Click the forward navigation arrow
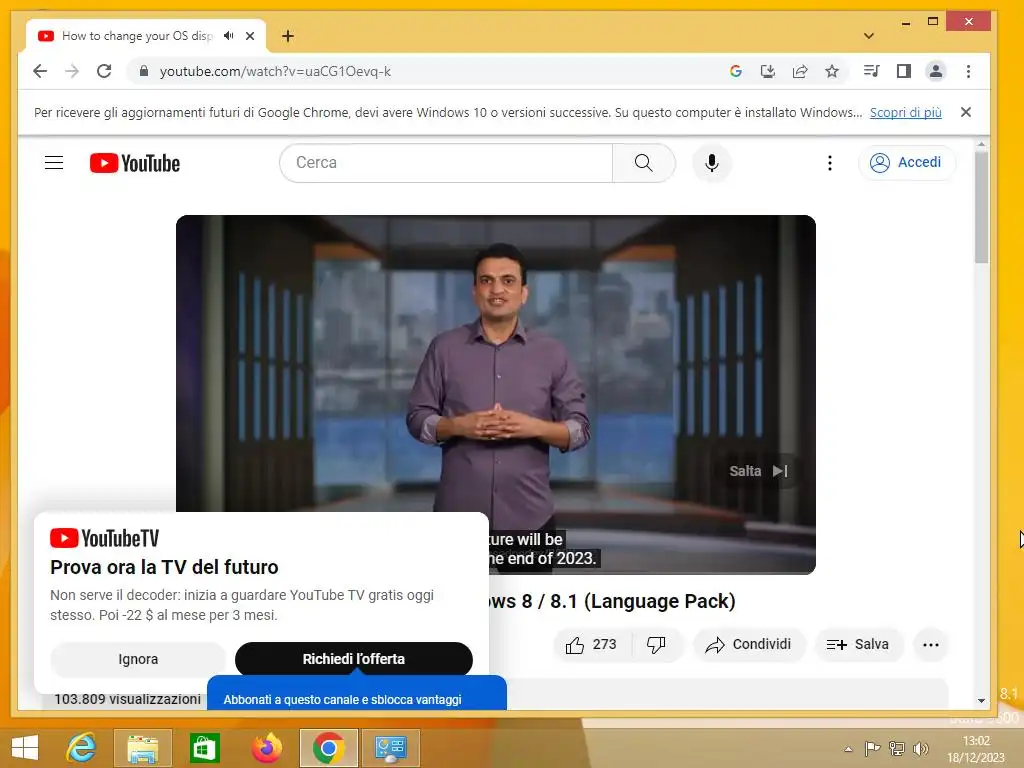The width and height of the screenshot is (1024, 768). pyautogui.click(x=72, y=71)
